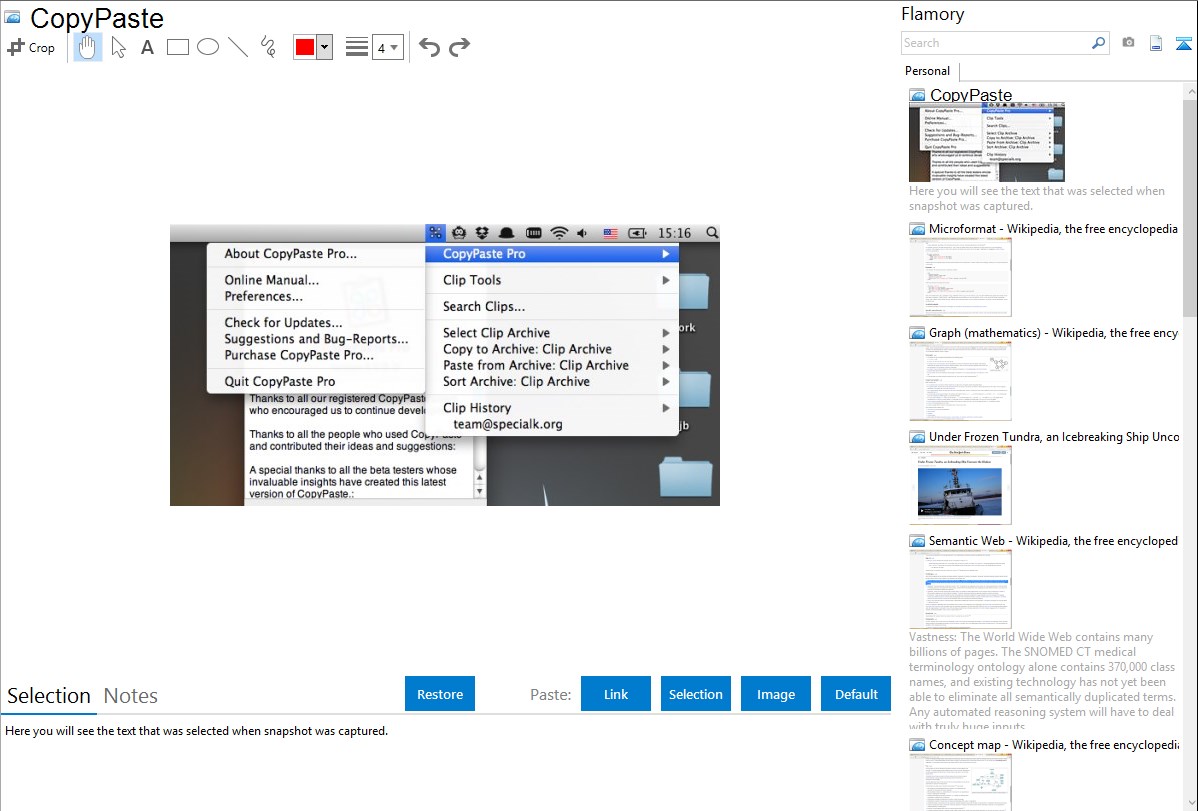Screen dimensions: 1198x811
Task: Open the CopyPaste snapshot thumbnail
Action: [987, 141]
